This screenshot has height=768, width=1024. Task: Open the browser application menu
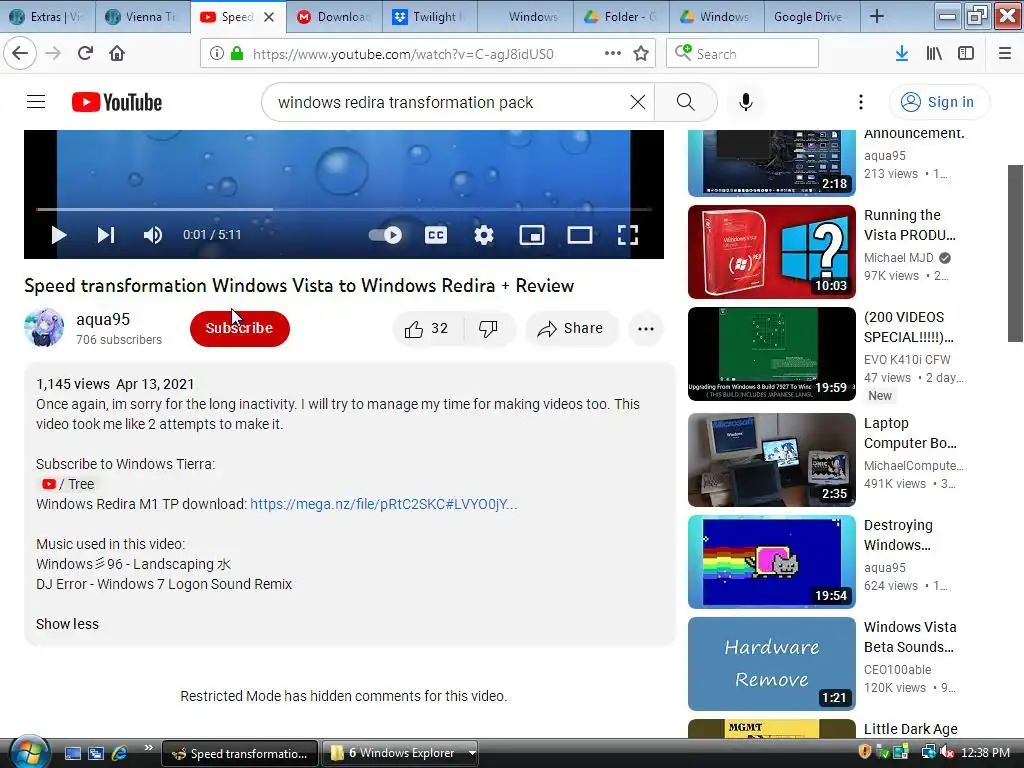tap(1005, 54)
